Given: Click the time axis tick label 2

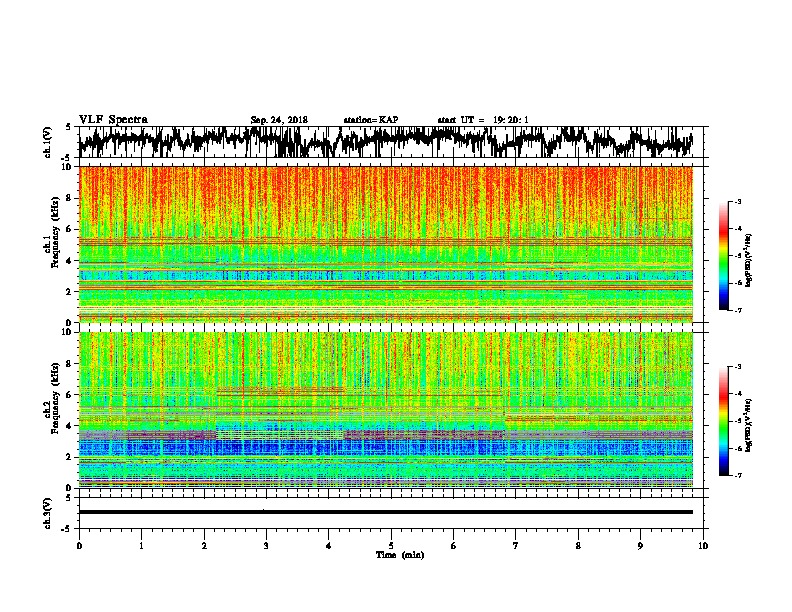Looking at the screenshot, I should coord(204,546).
